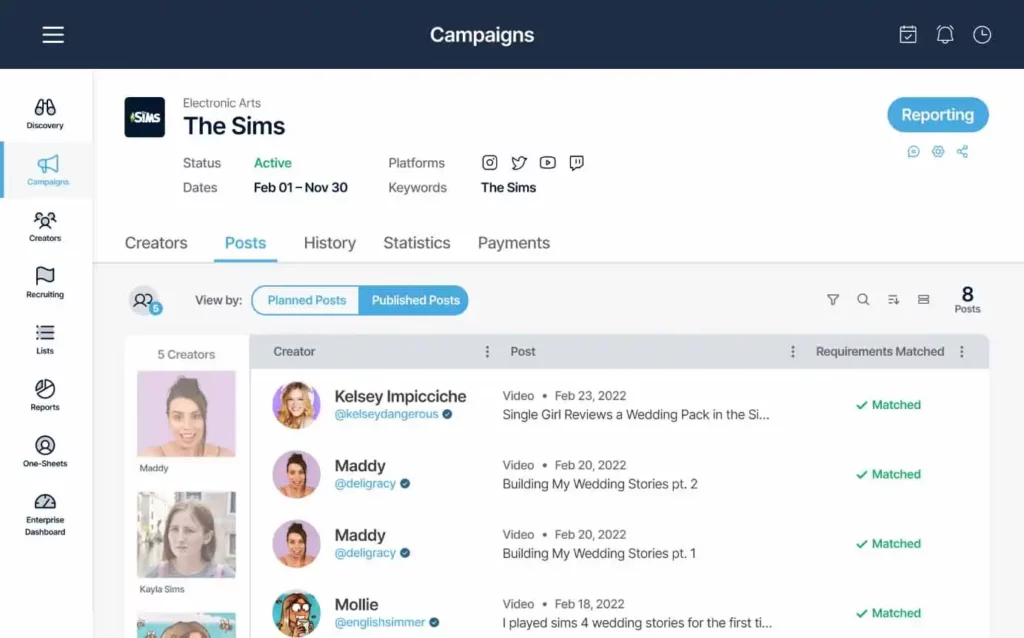Open post 'Single Girl Reviews a Wedding Pack'
Viewport: 1024px width, 638px height.
click(x=635, y=415)
